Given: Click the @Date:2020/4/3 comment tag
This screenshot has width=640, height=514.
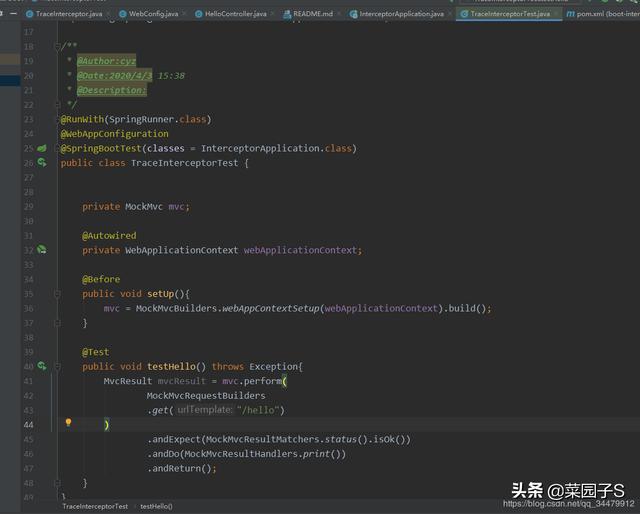Looking at the screenshot, I should (114, 76).
